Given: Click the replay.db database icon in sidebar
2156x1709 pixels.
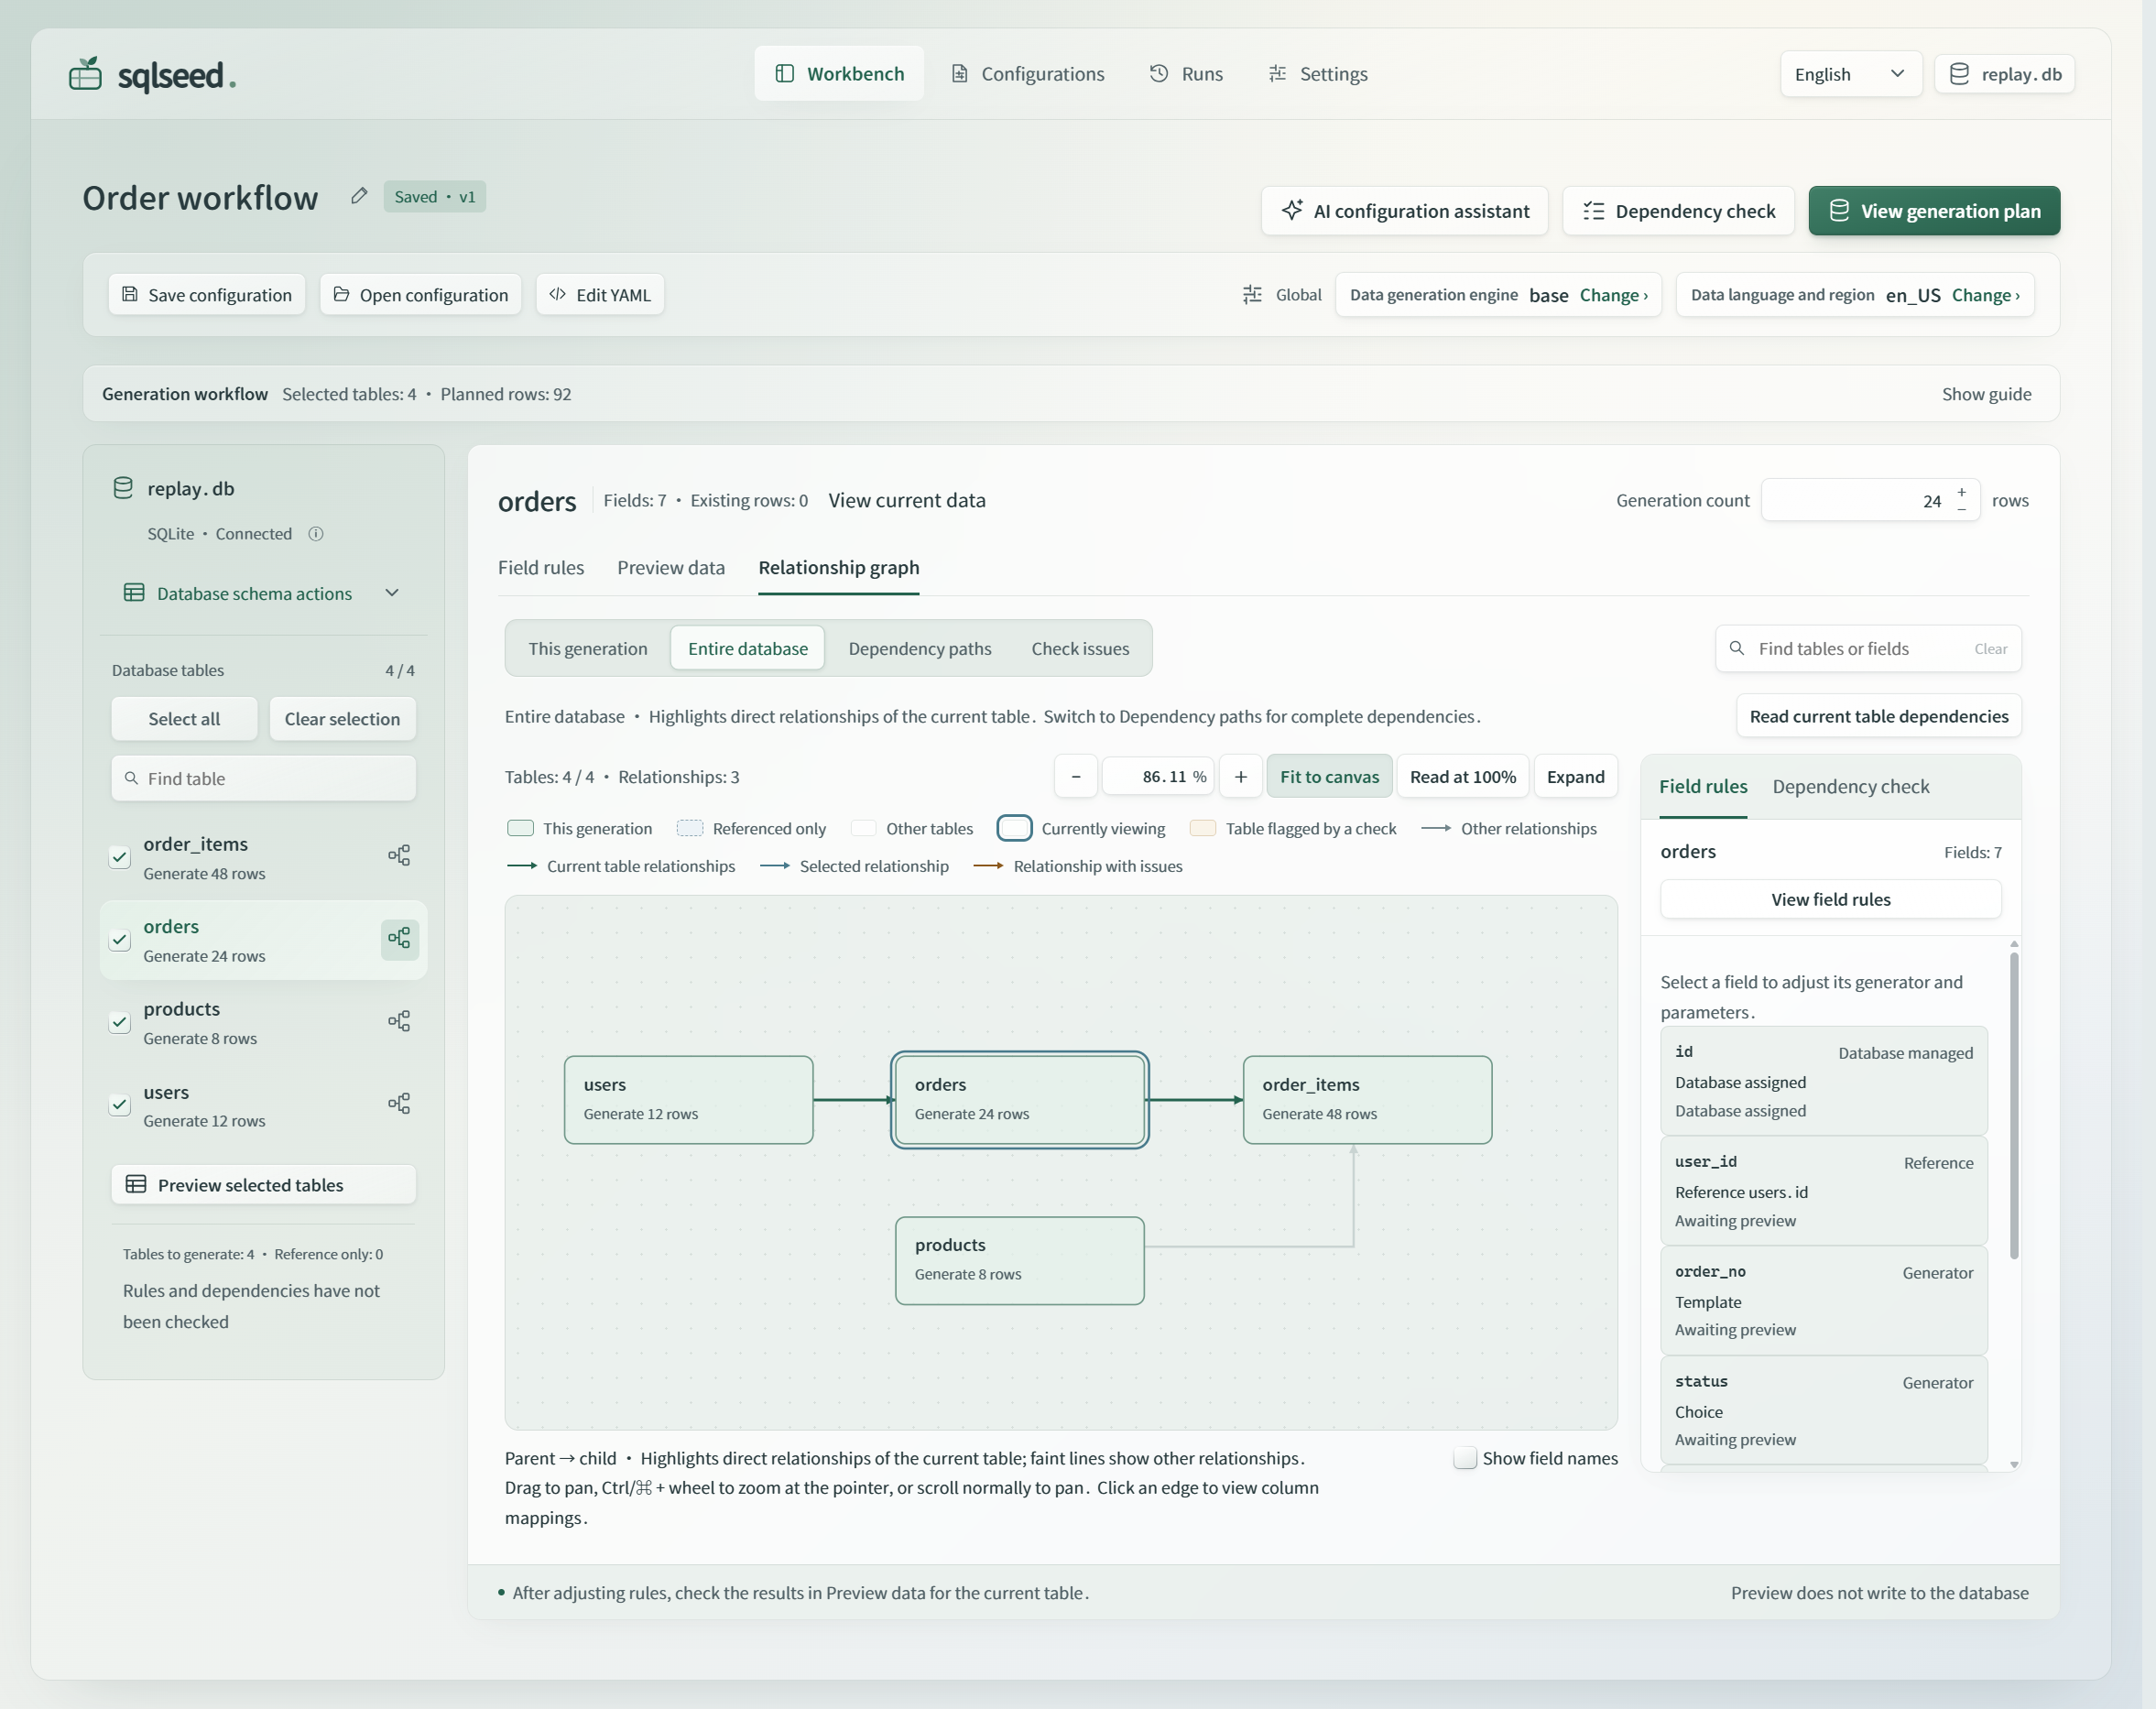Looking at the screenshot, I should [x=123, y=488].
